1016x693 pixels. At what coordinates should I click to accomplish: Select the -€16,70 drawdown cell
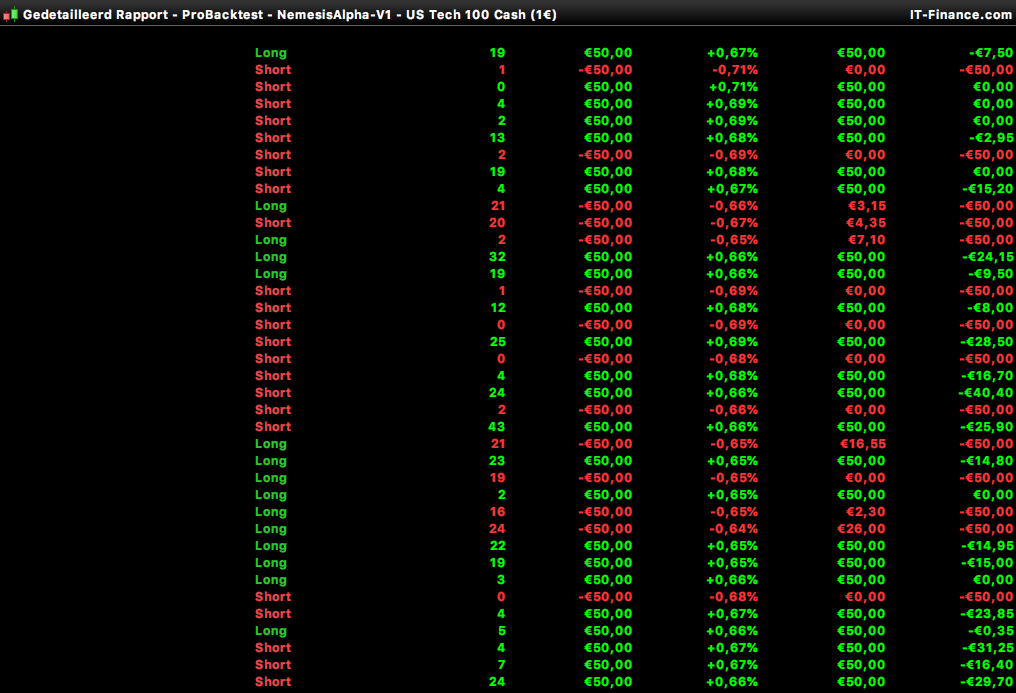[x=987, y=376]
